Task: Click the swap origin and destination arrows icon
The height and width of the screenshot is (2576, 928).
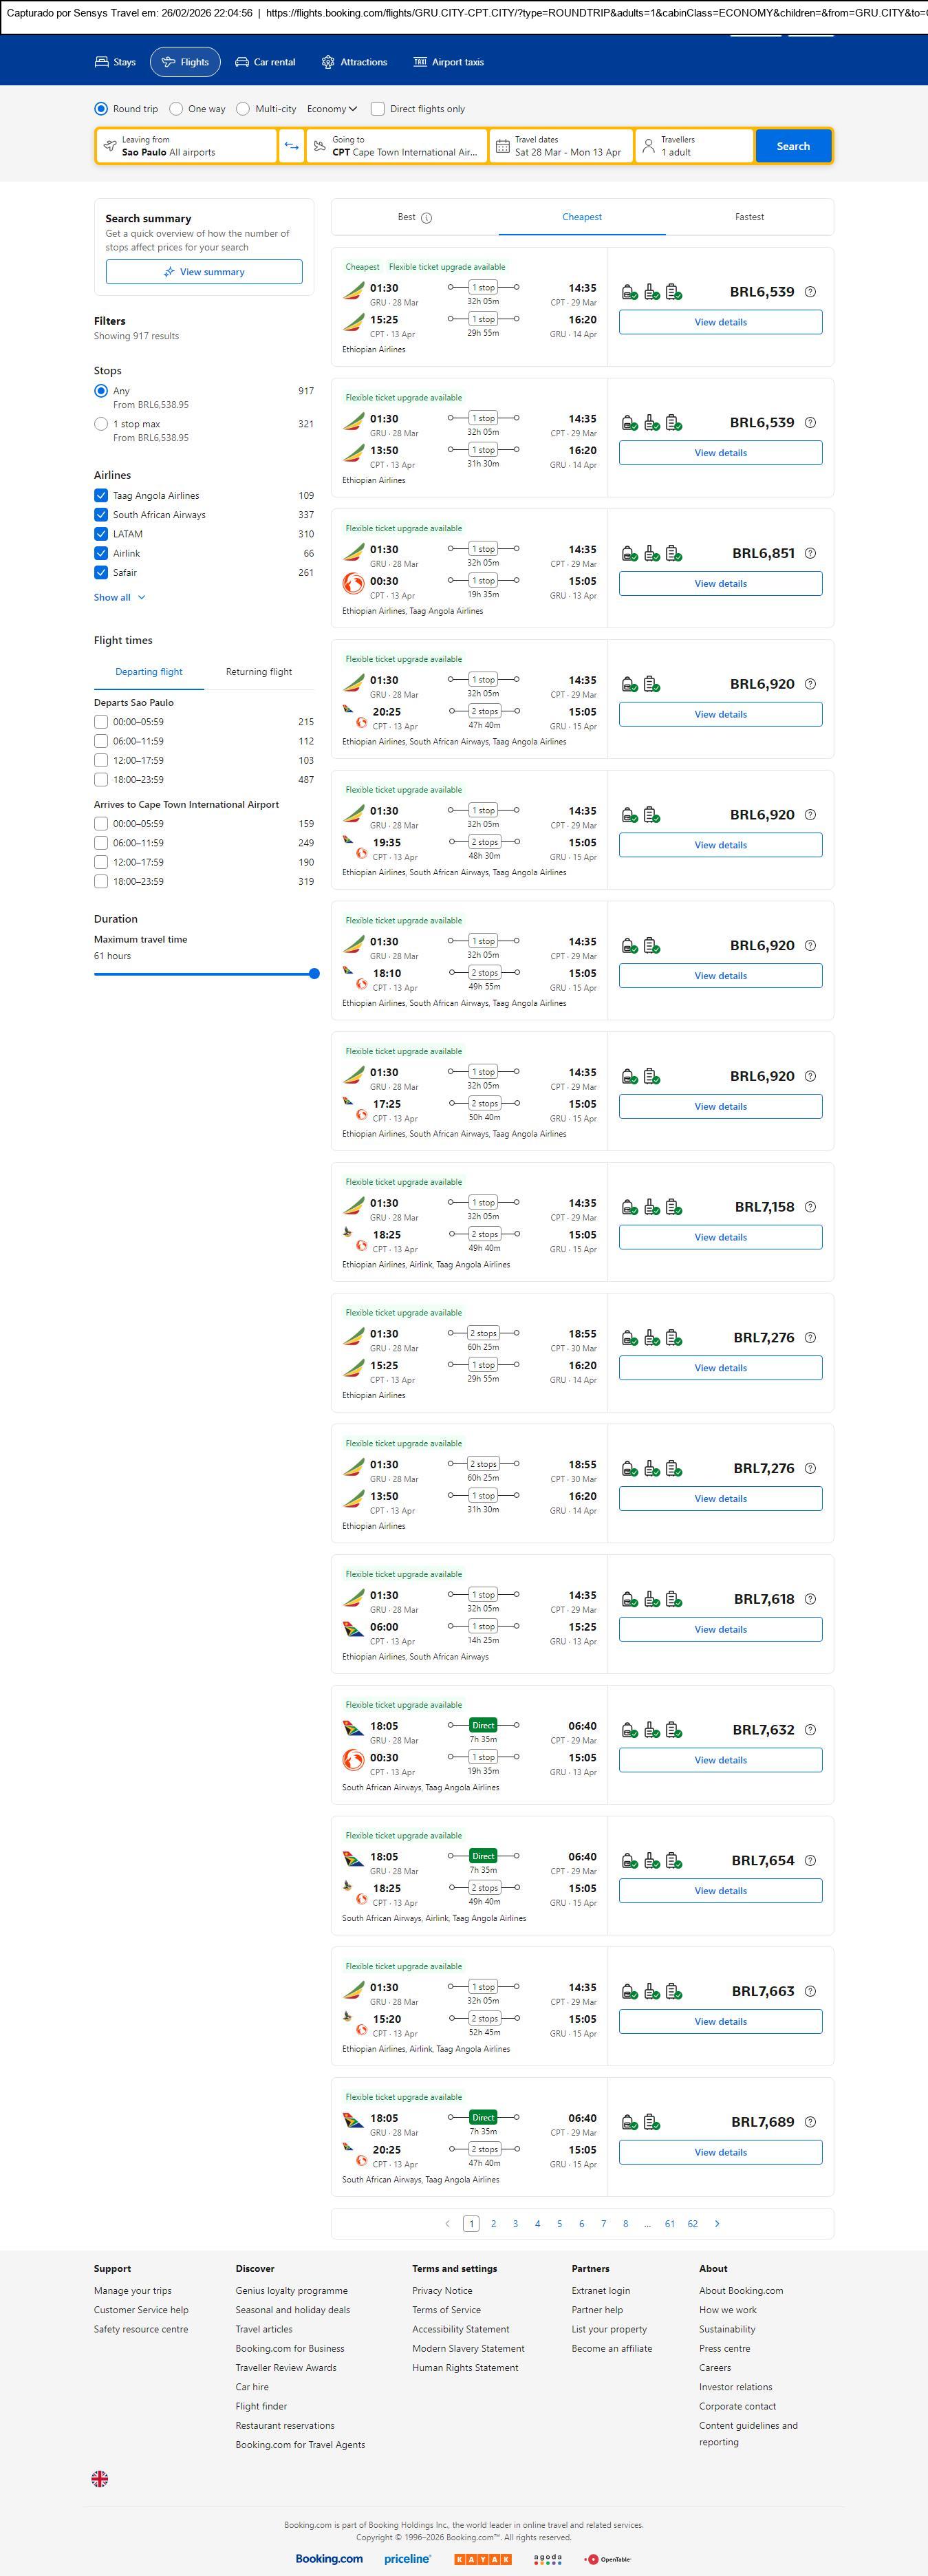Action: pos(291,146)
